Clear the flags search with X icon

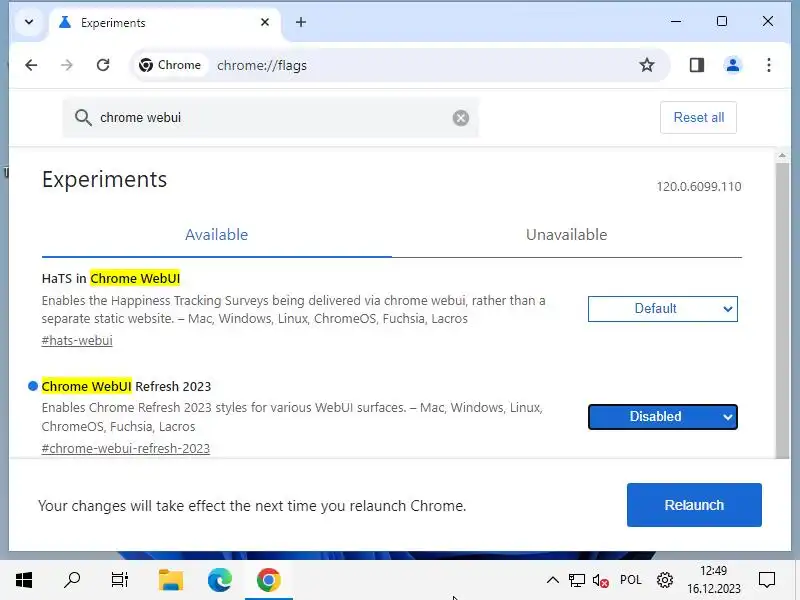(x=461, y=118)
